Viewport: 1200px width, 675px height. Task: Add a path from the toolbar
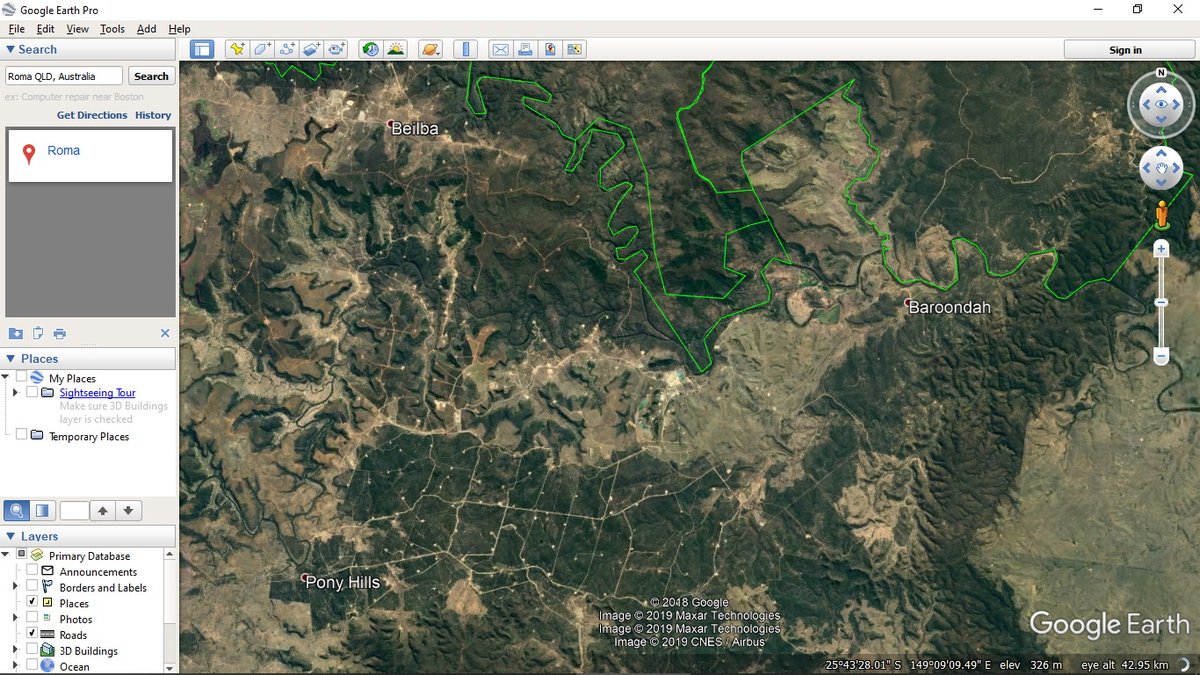287,49
